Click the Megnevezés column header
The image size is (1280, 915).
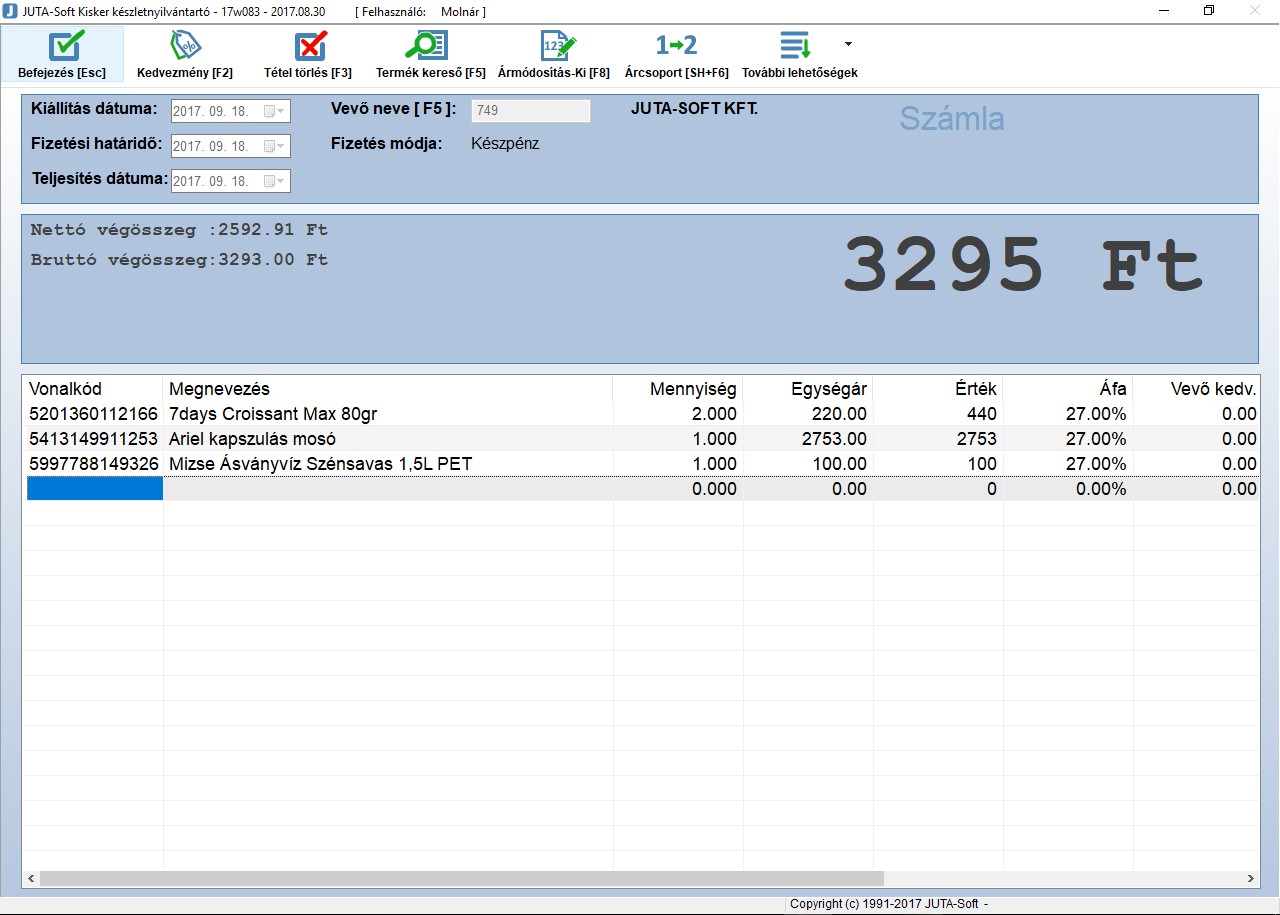219,389
